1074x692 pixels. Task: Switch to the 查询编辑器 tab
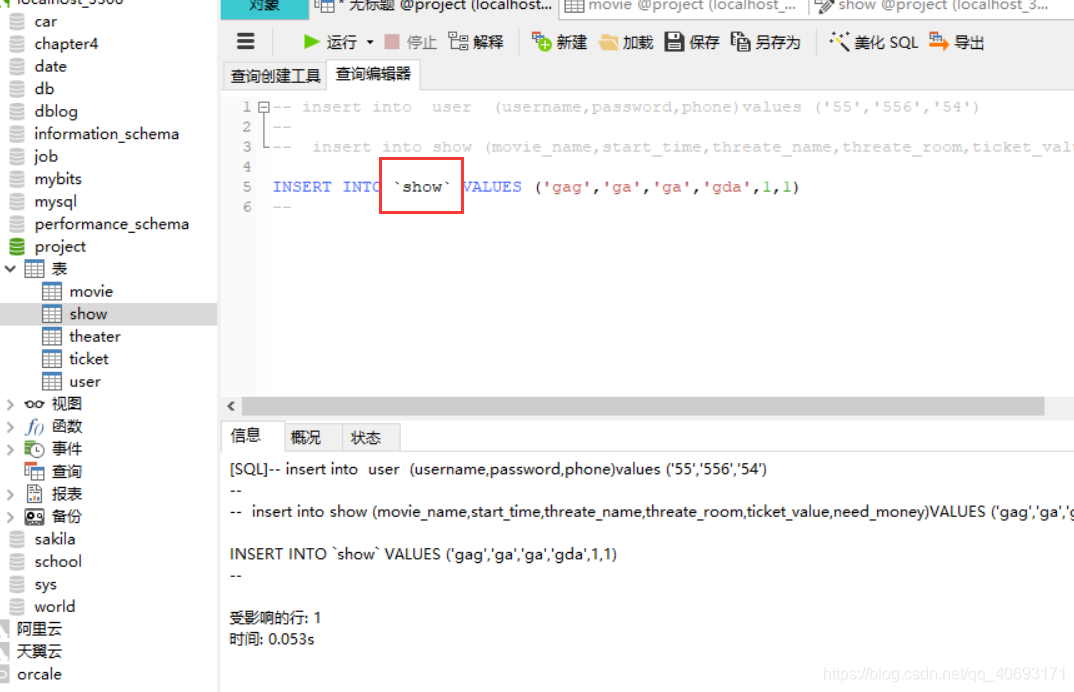373,74
